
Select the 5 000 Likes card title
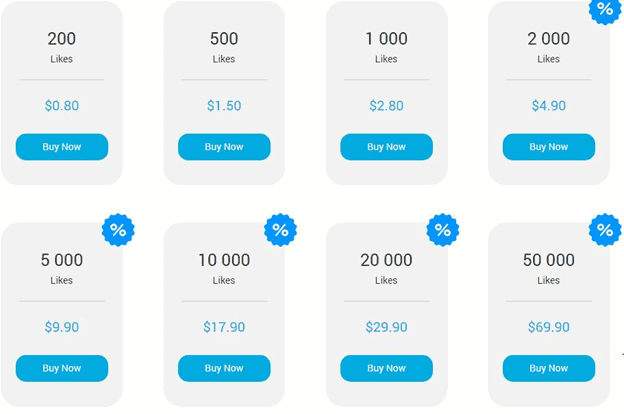62,260
